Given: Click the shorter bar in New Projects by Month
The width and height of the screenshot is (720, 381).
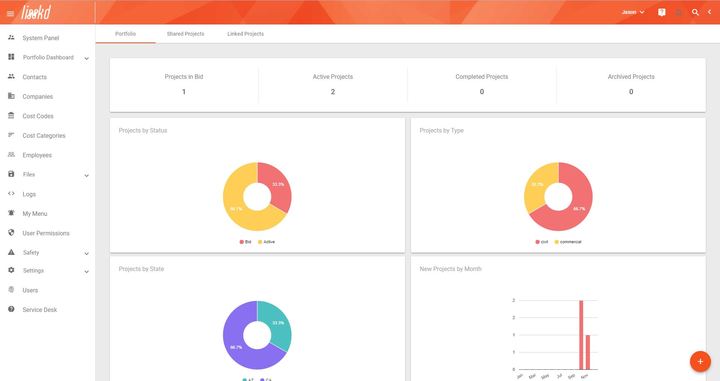Looking at the screenshot, I should (x=587, y=352).
